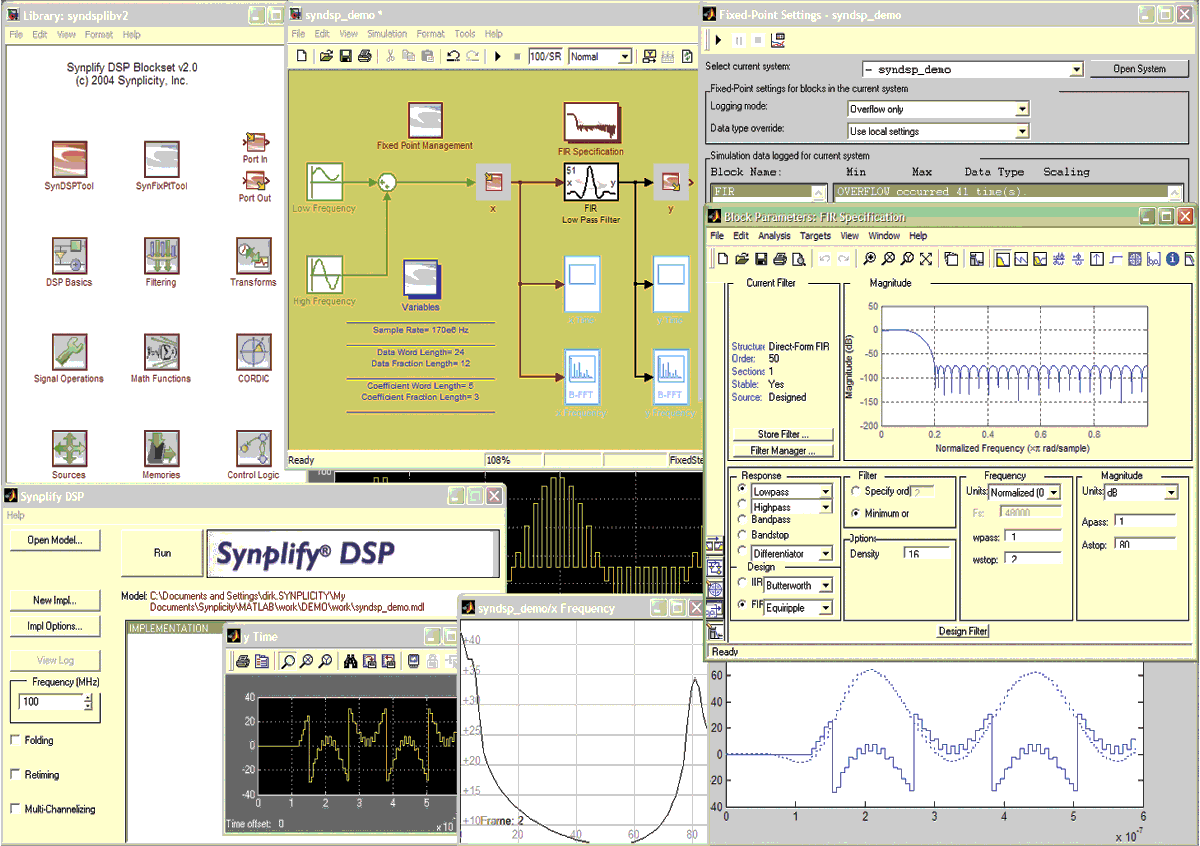The height and width of the screenshot is (846, 1200).
Task: Click the Low Frequency source block
Action: click(x=324, y=182)
